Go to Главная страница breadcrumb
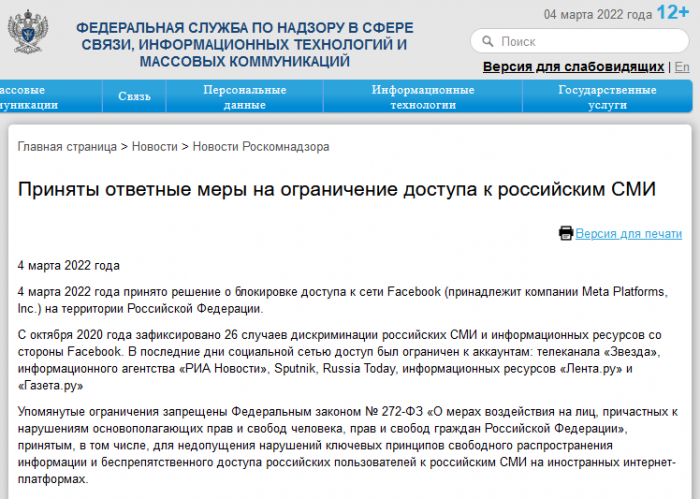Image resolution: width=700 pixels, height=499 pixels. (x=67, y=147)
